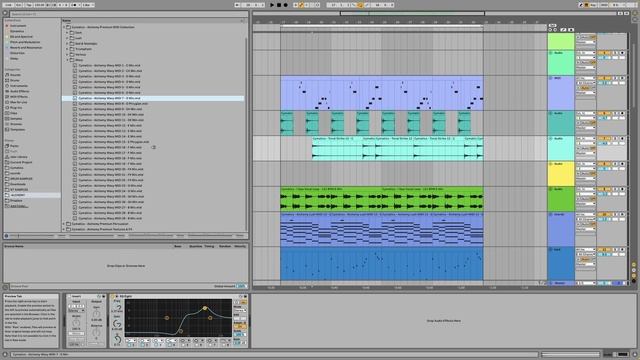Arm the MIDI track for recording
The height and width of the screenshot is (360, 640).
point(622,78)
